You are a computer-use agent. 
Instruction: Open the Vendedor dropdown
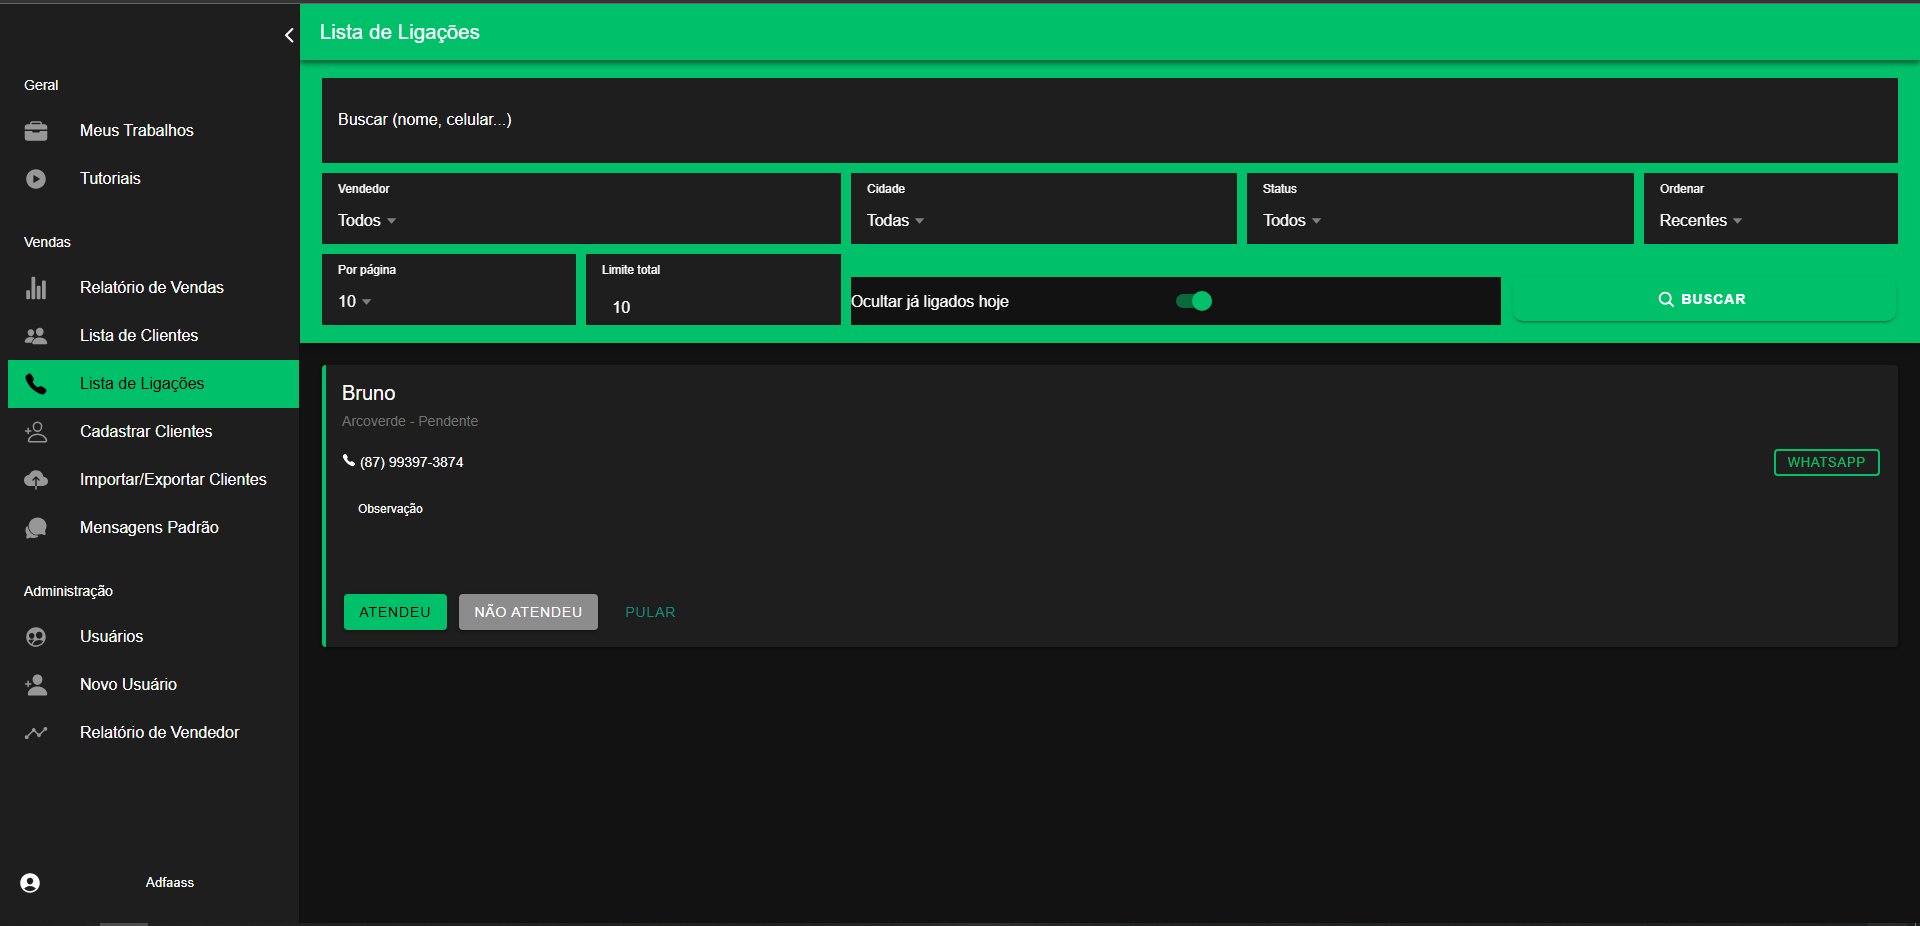click(580, 220)
